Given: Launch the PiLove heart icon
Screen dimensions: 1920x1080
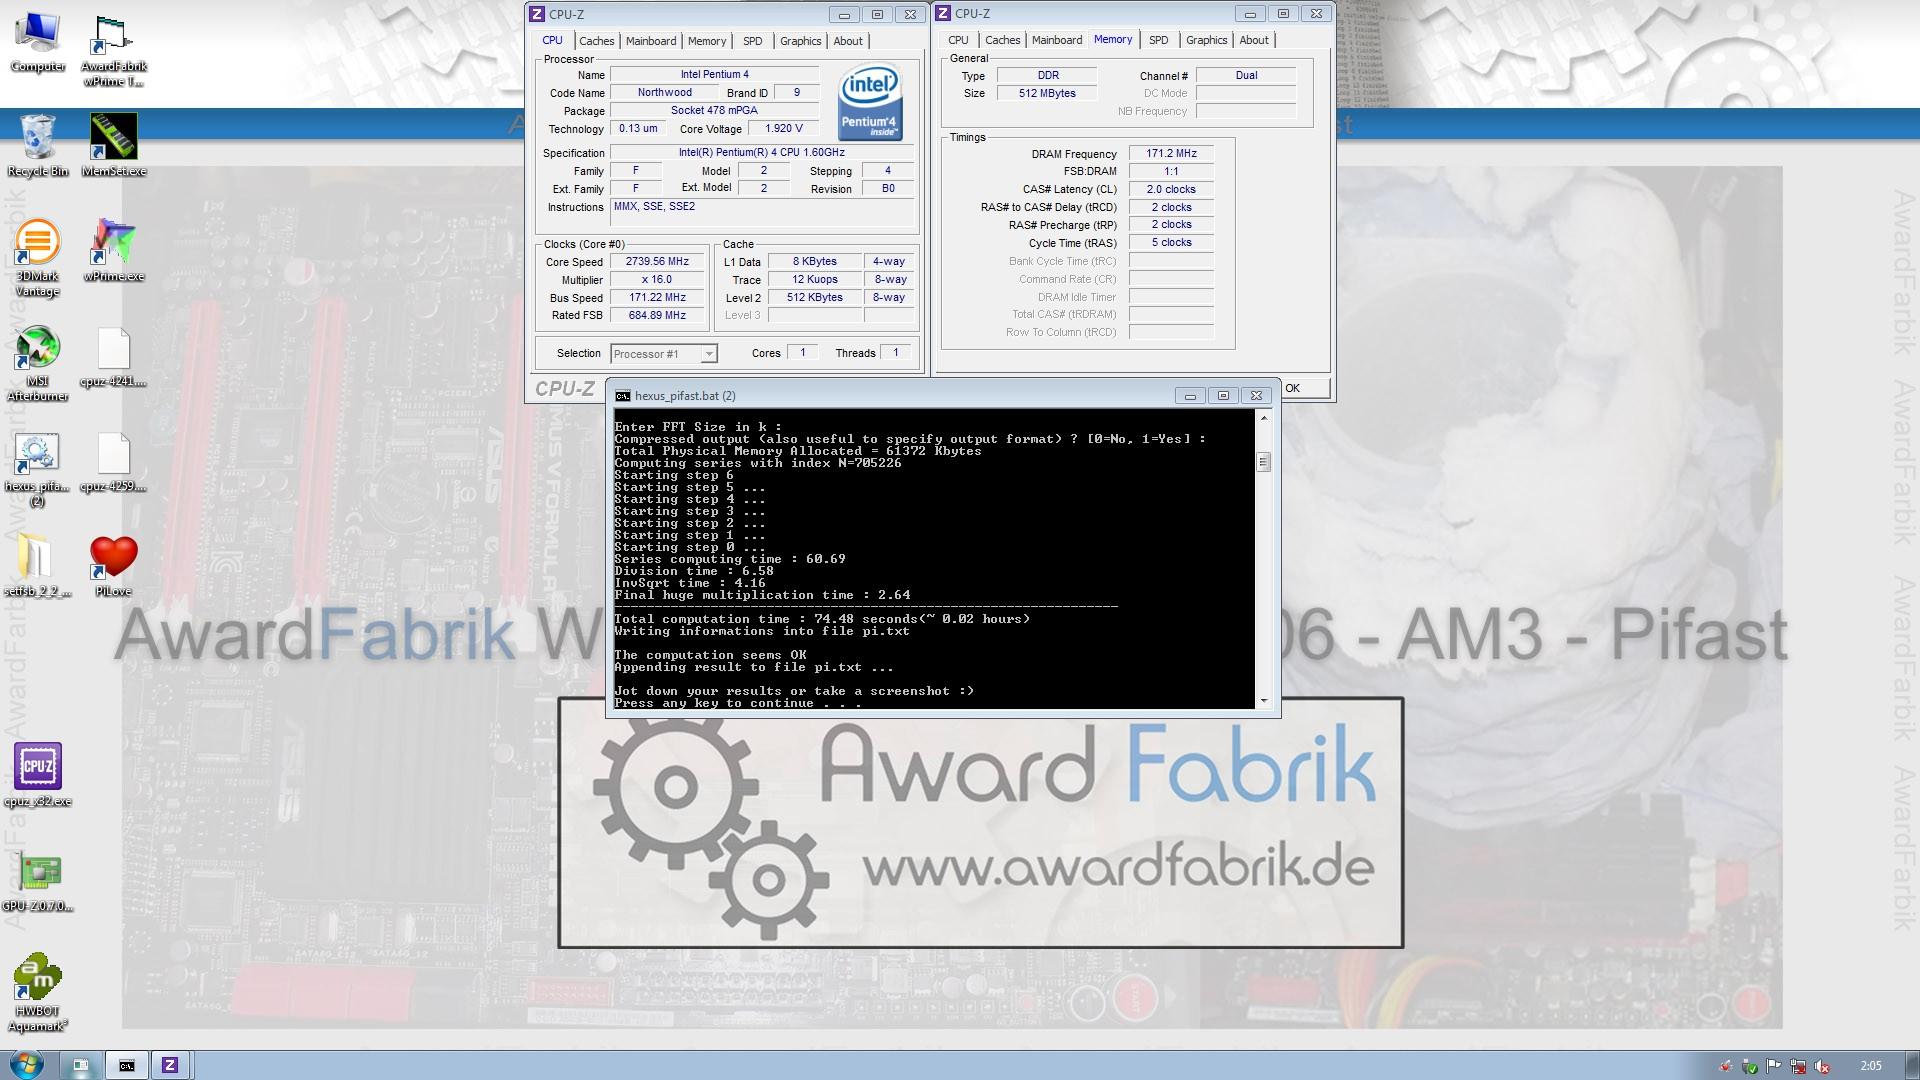Looking at the screenshot, I should click(114, 566).
